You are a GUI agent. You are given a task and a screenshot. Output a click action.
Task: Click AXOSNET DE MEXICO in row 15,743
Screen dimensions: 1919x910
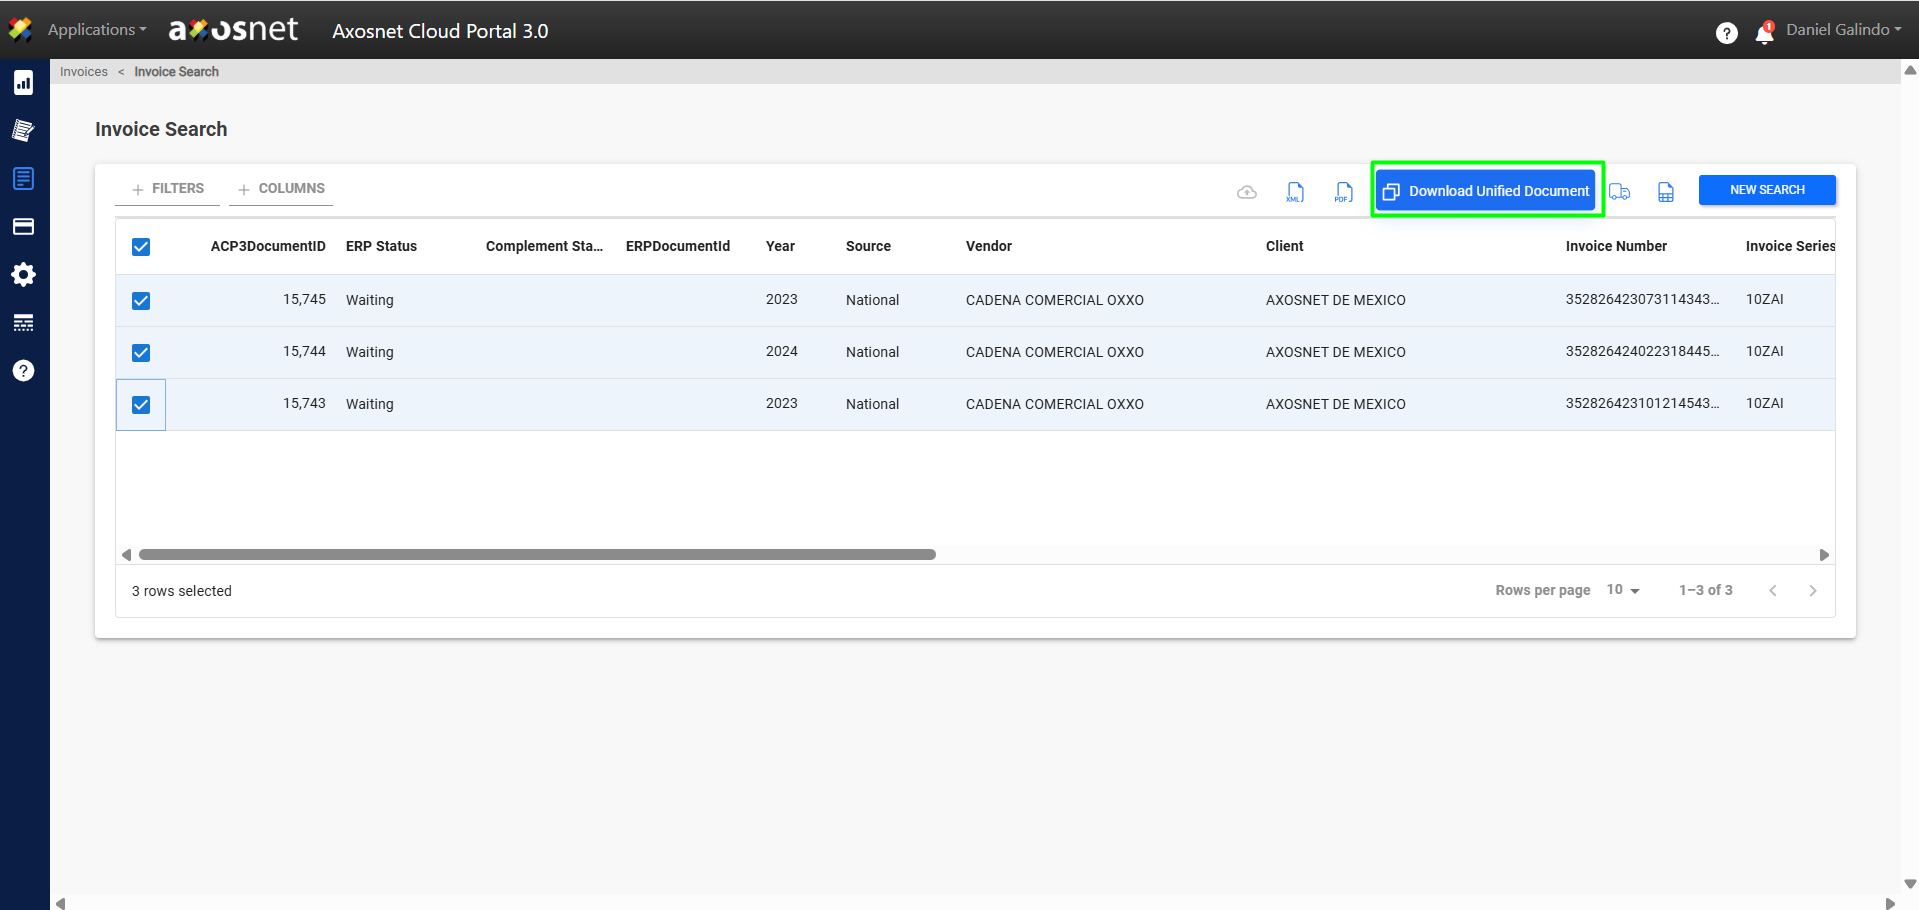click(1336, 404)
